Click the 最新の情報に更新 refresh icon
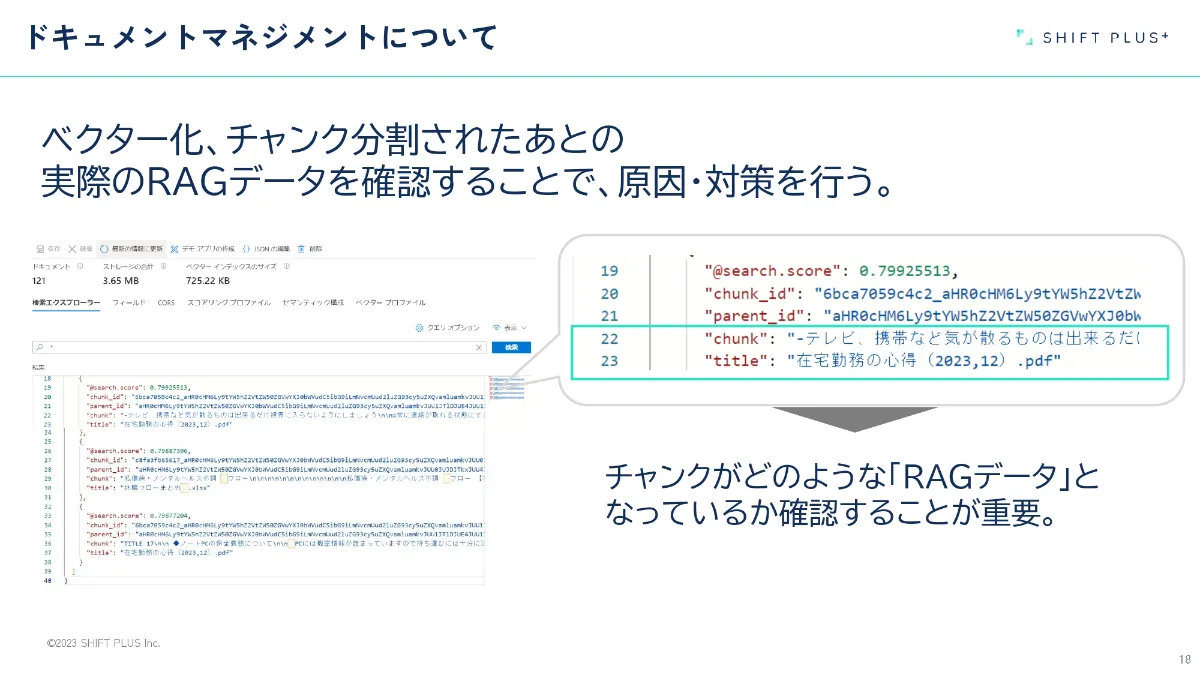Viewport: 1200px width, 675px height. click(104, 249)
